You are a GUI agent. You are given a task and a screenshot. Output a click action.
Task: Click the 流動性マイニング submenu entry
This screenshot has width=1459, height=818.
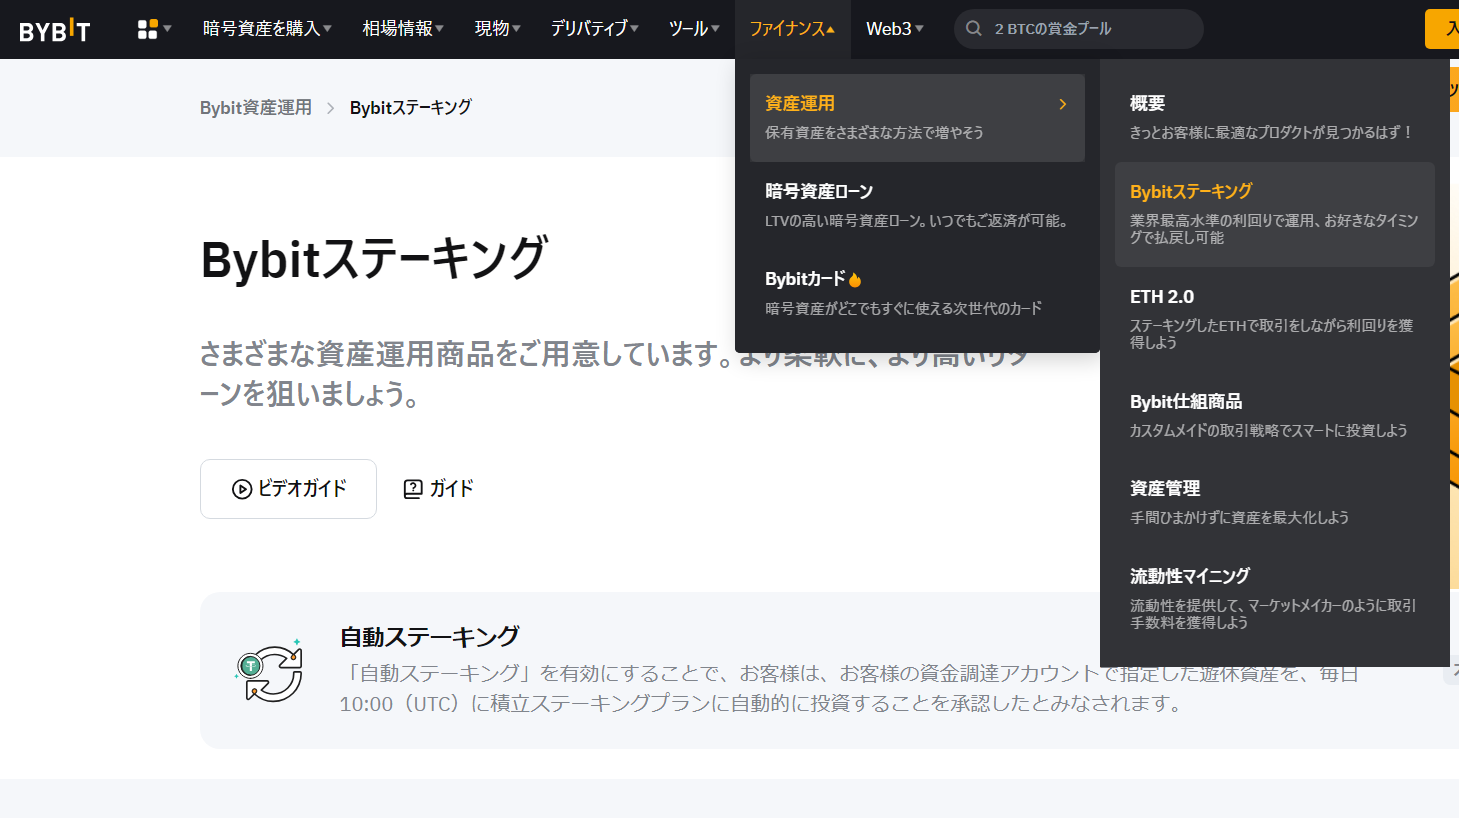click(x=1187, y=575)
